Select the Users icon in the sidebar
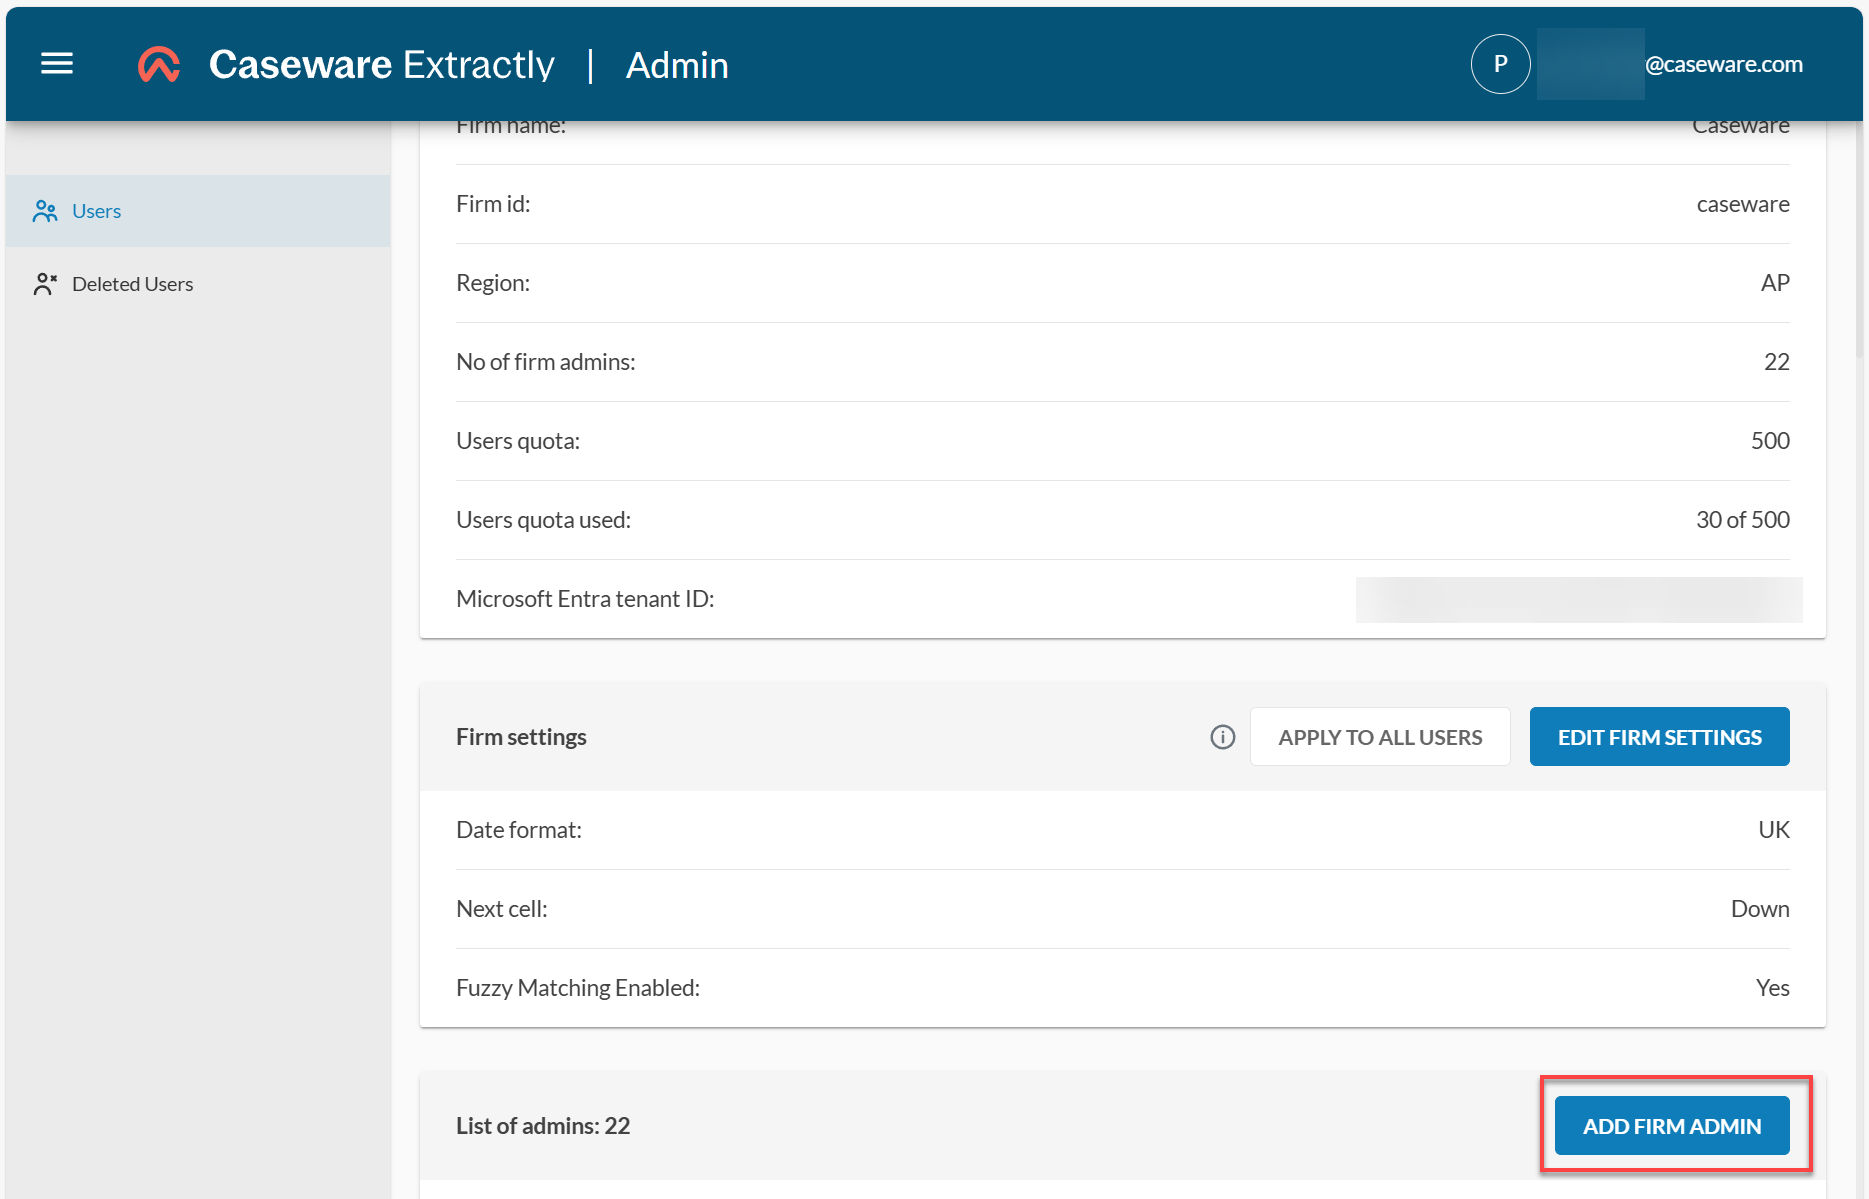 point(45,211)
